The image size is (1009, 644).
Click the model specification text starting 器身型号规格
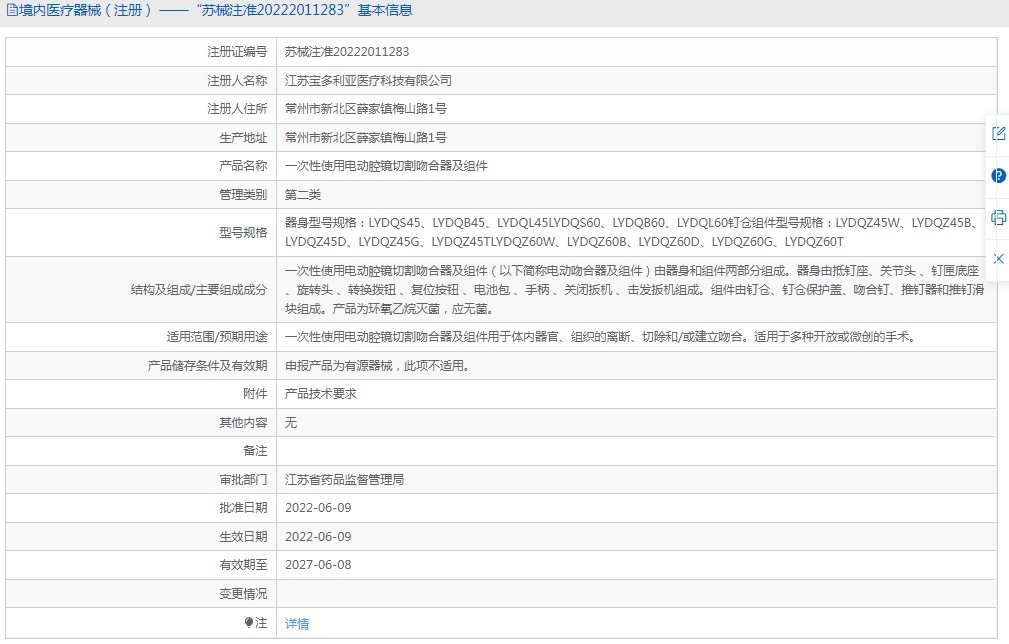[632, 232]
